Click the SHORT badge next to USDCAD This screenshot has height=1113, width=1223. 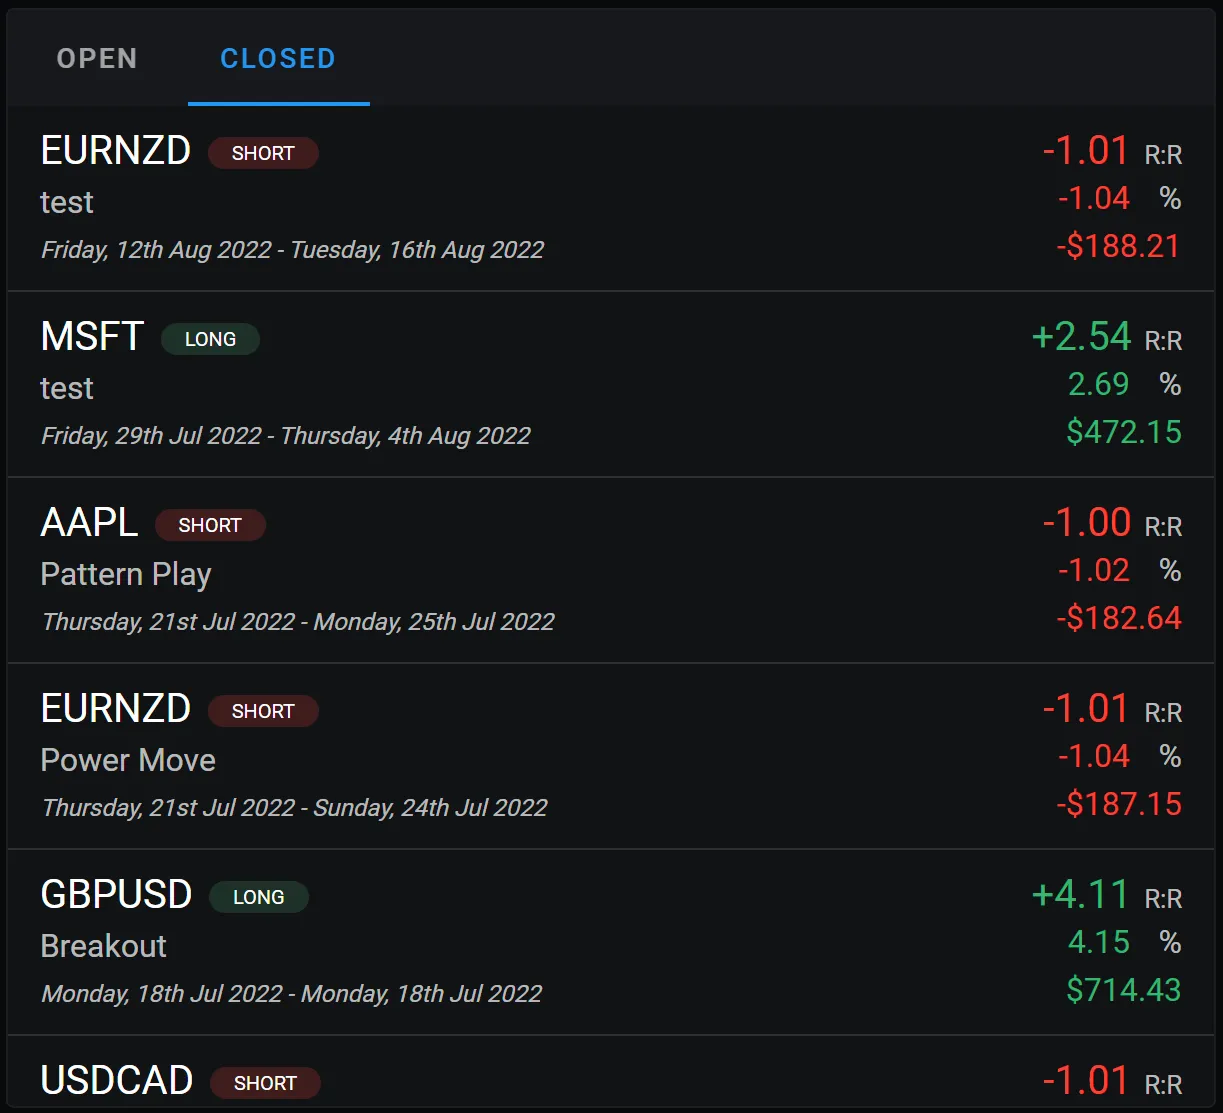pyautogui.click(x=265, y=1083)
